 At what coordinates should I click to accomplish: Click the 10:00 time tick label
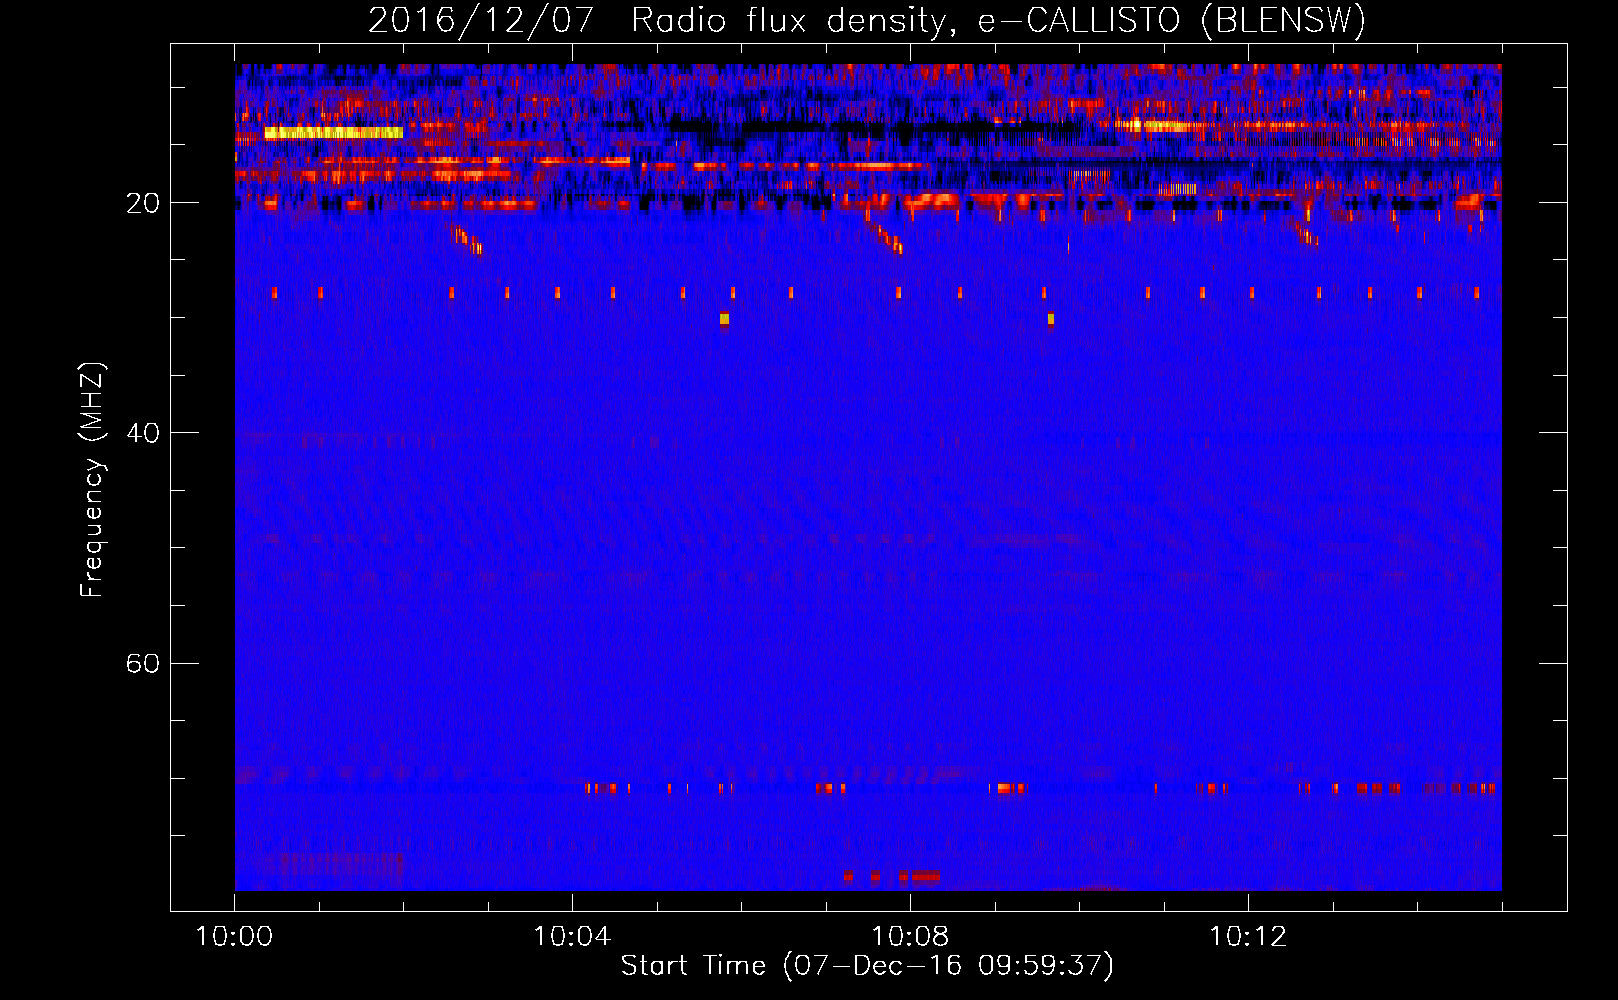coord(234,936)
